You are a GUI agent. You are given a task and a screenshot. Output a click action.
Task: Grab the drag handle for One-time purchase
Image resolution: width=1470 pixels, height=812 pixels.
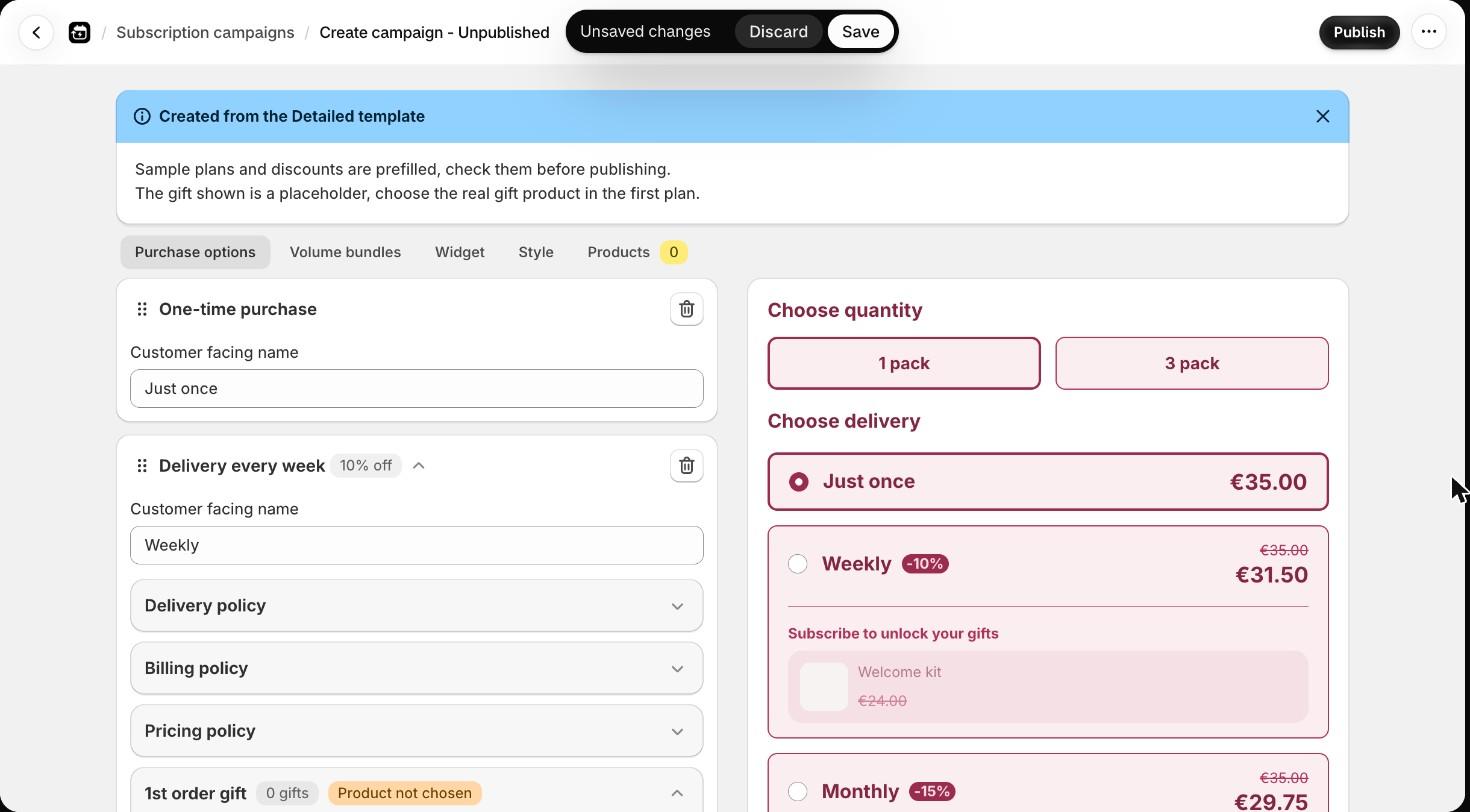(x=142, y=309)
